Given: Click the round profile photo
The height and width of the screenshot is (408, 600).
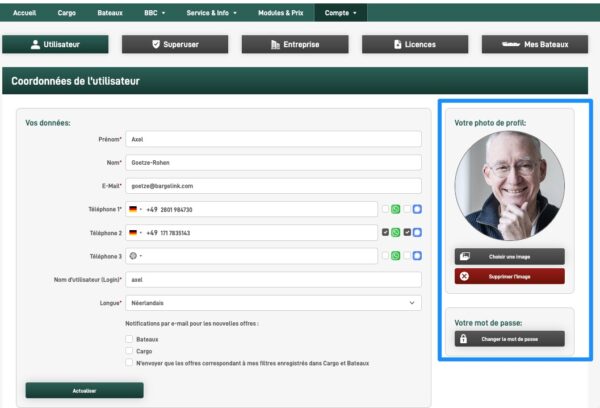Looking at the screenshot, I should pyautogui.click(x=510, y=186).
